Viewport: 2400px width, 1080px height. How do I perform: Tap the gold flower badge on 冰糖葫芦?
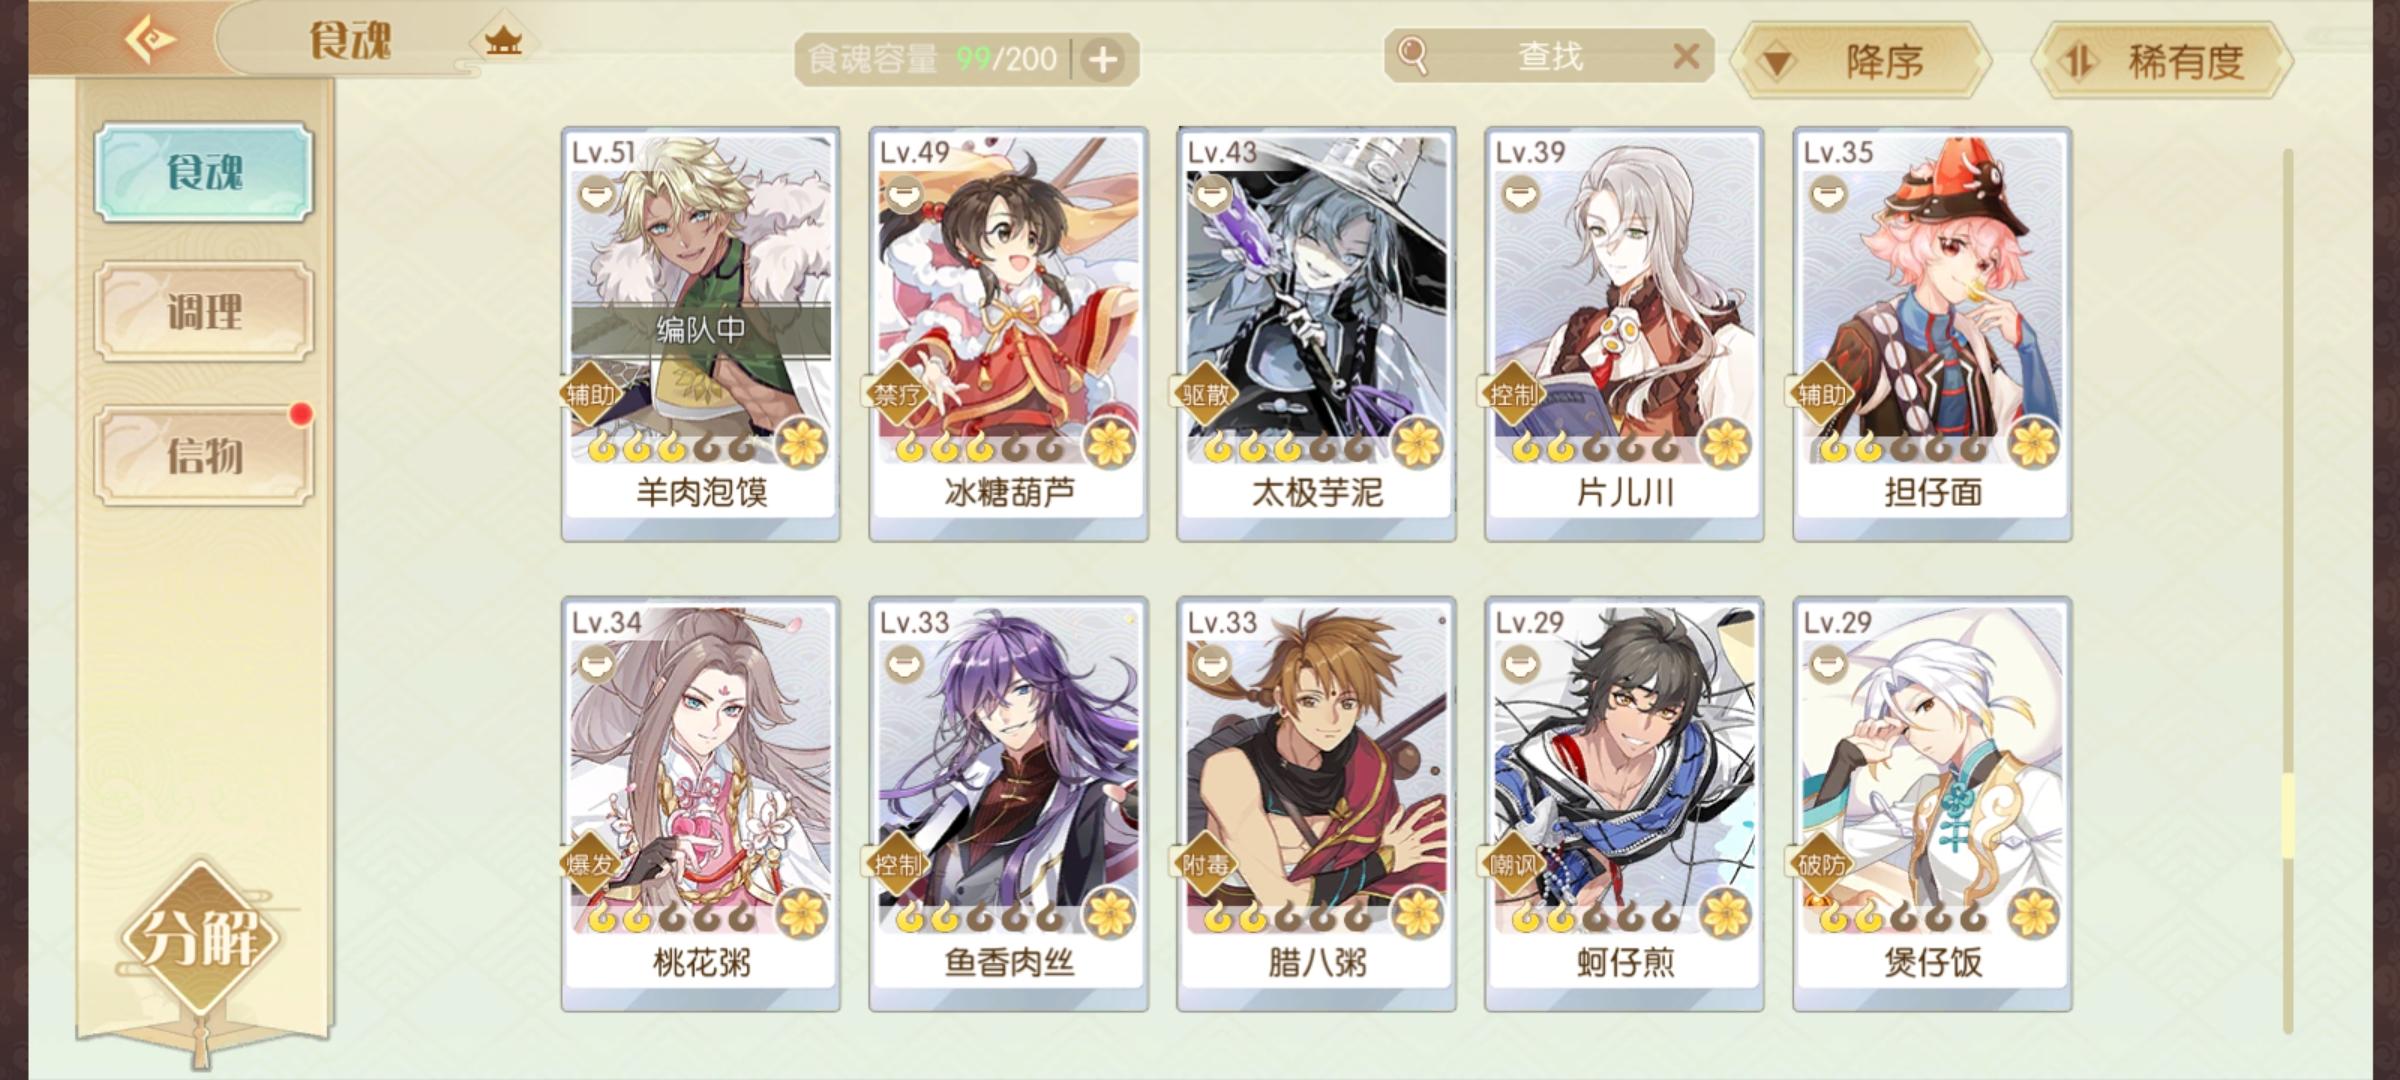[x=1110, y=444]
